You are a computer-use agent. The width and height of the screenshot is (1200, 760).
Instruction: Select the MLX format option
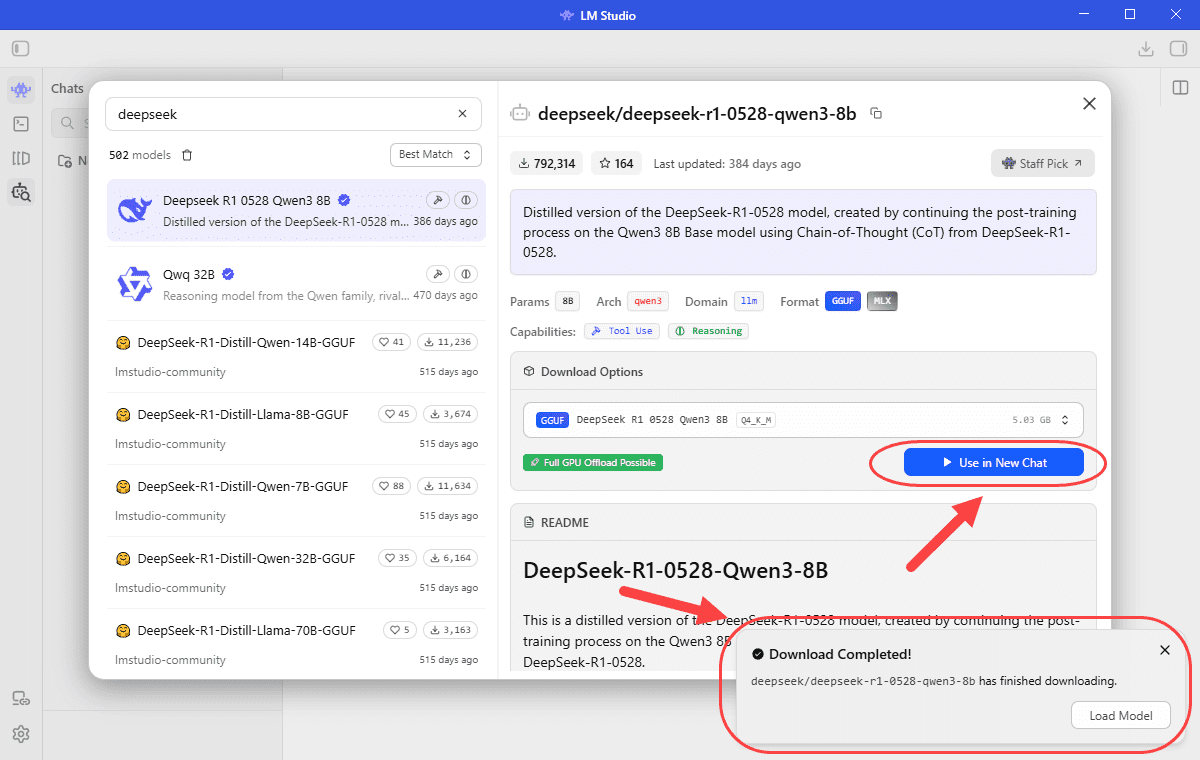[882, 301]
